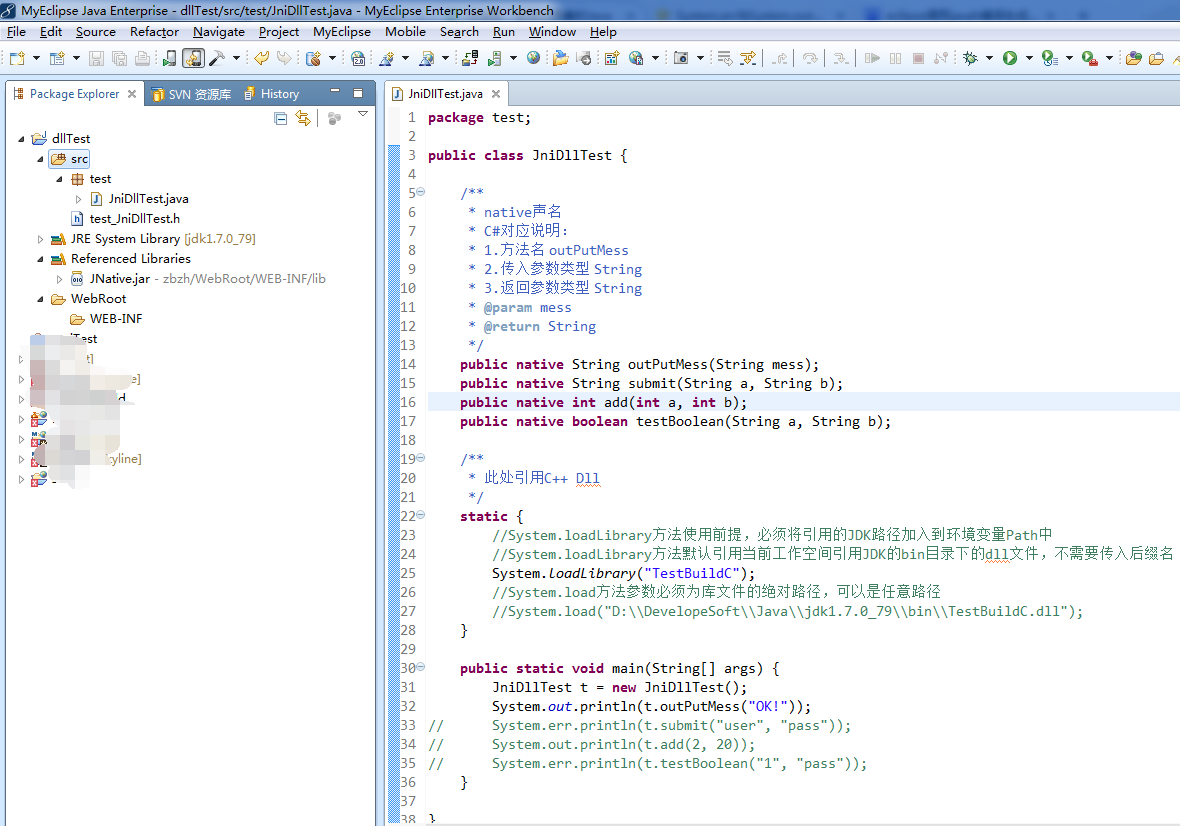Switch to the History tab
The width and height of the screenshot is (1180, 826).
click(272, 94)
